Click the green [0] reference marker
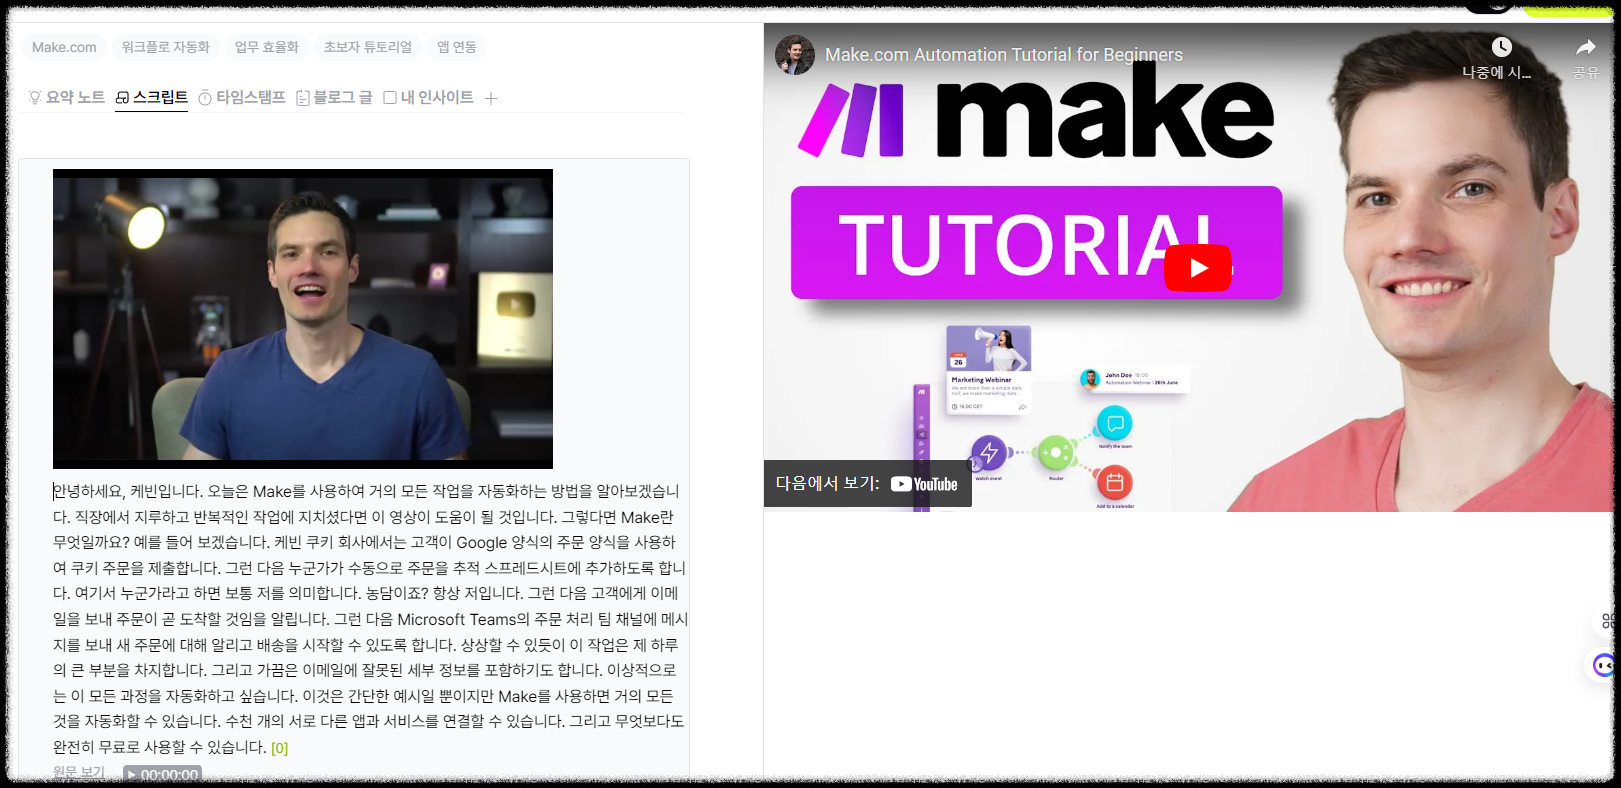Viewport: 1621px width, 788px height. (x=280, y=748)
